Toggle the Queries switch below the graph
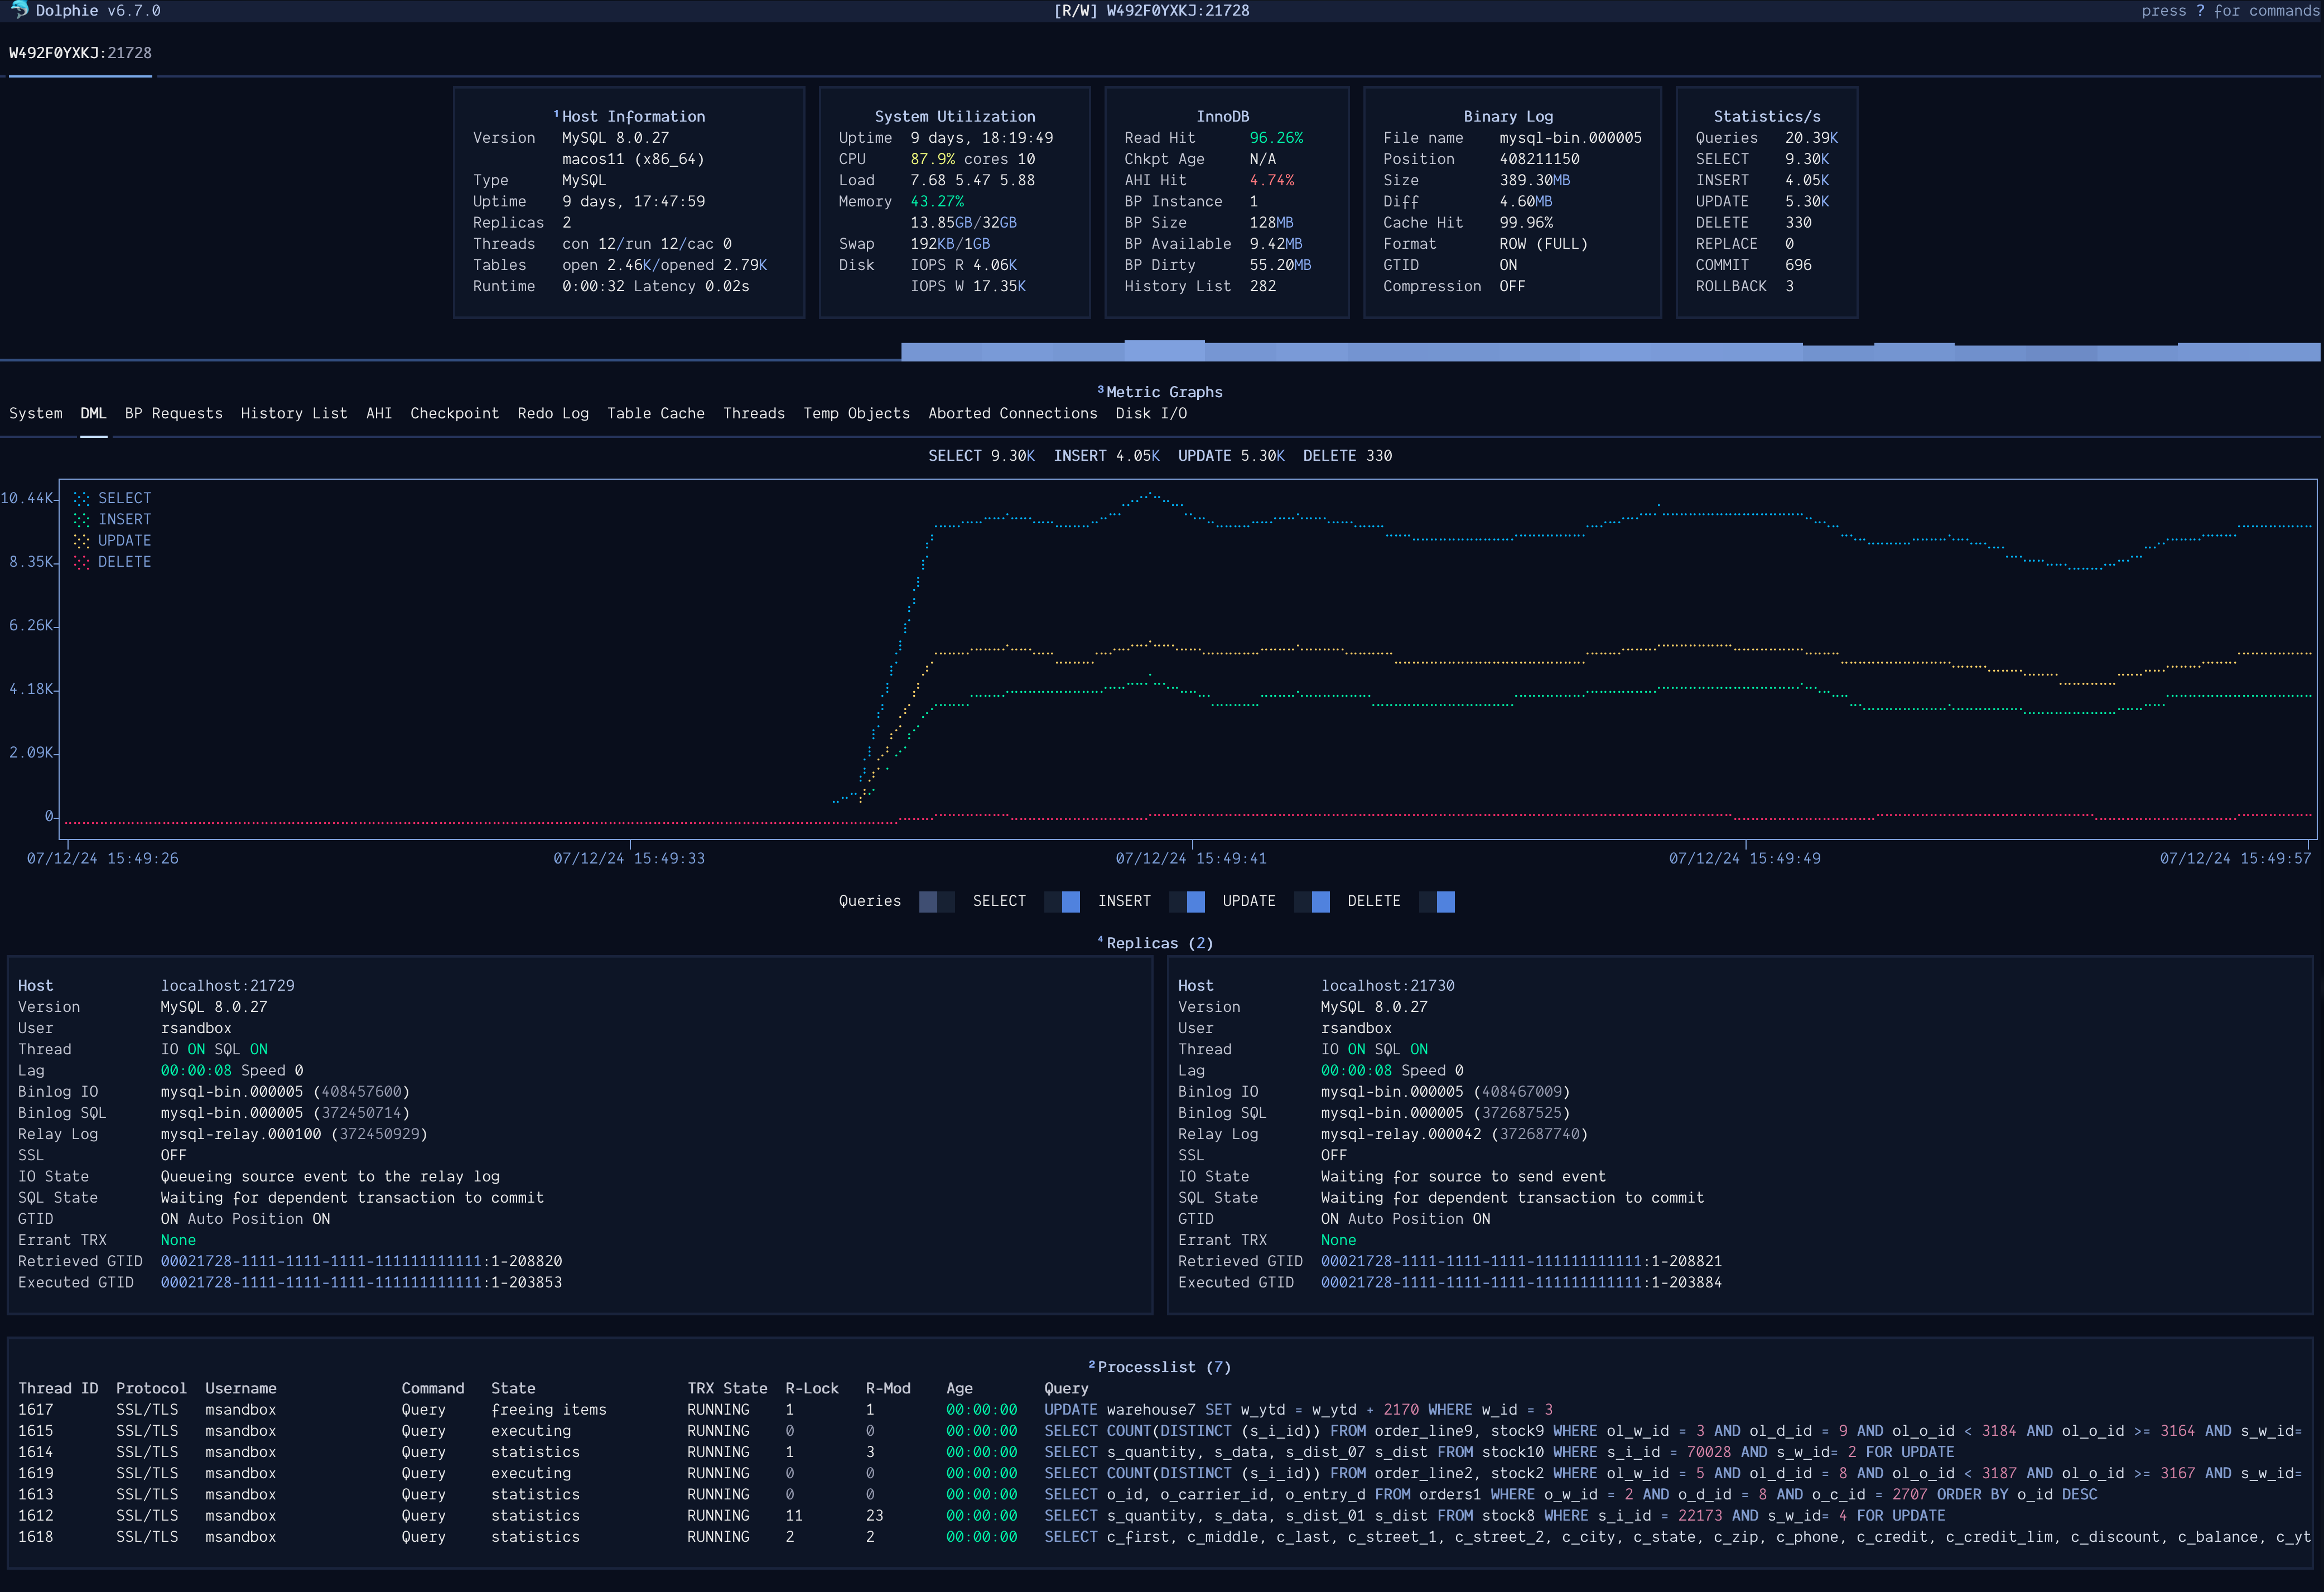The image size is (2324, 1592). tap(936, 901)
